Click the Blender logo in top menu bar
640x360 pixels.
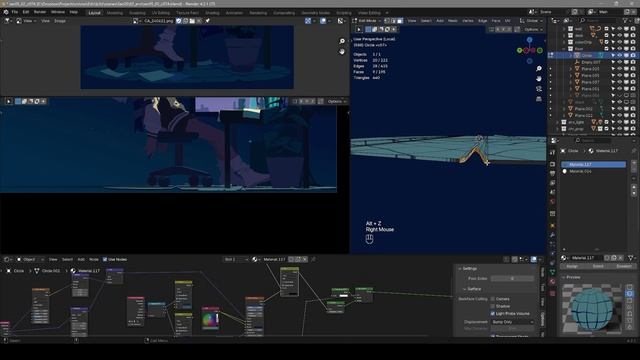point(6,12)
